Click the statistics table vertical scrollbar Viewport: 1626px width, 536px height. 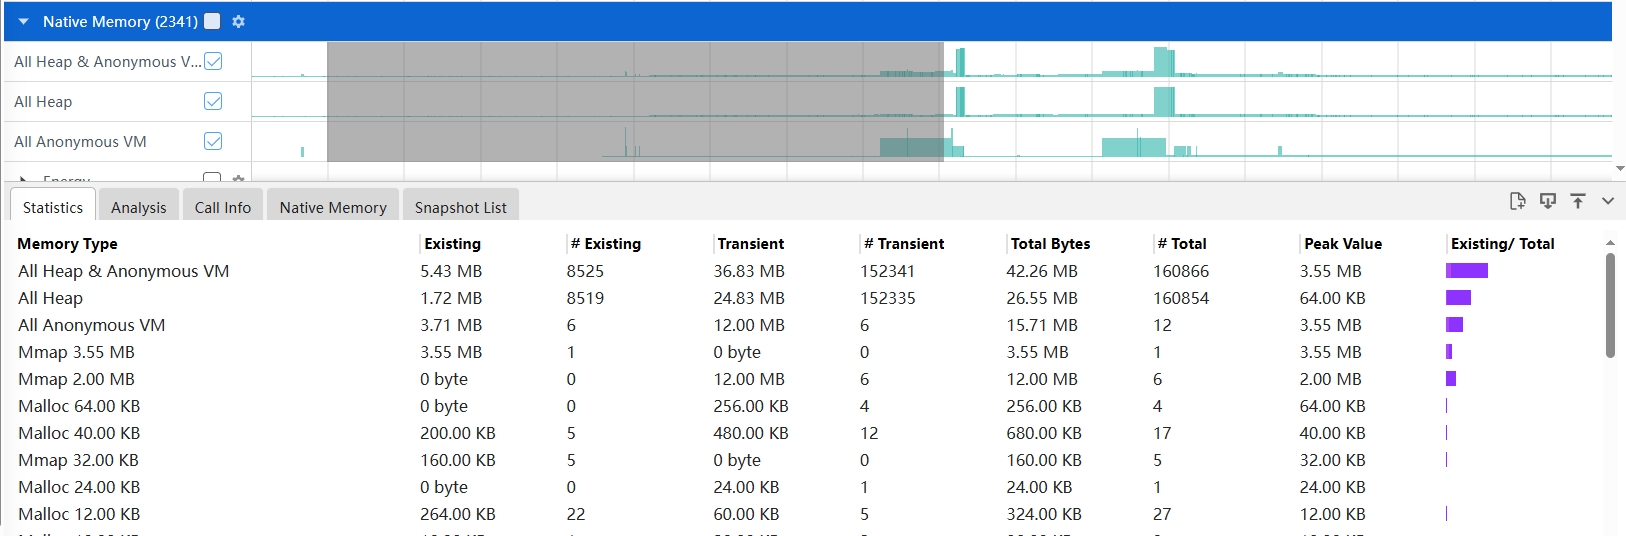[1610, 305]
